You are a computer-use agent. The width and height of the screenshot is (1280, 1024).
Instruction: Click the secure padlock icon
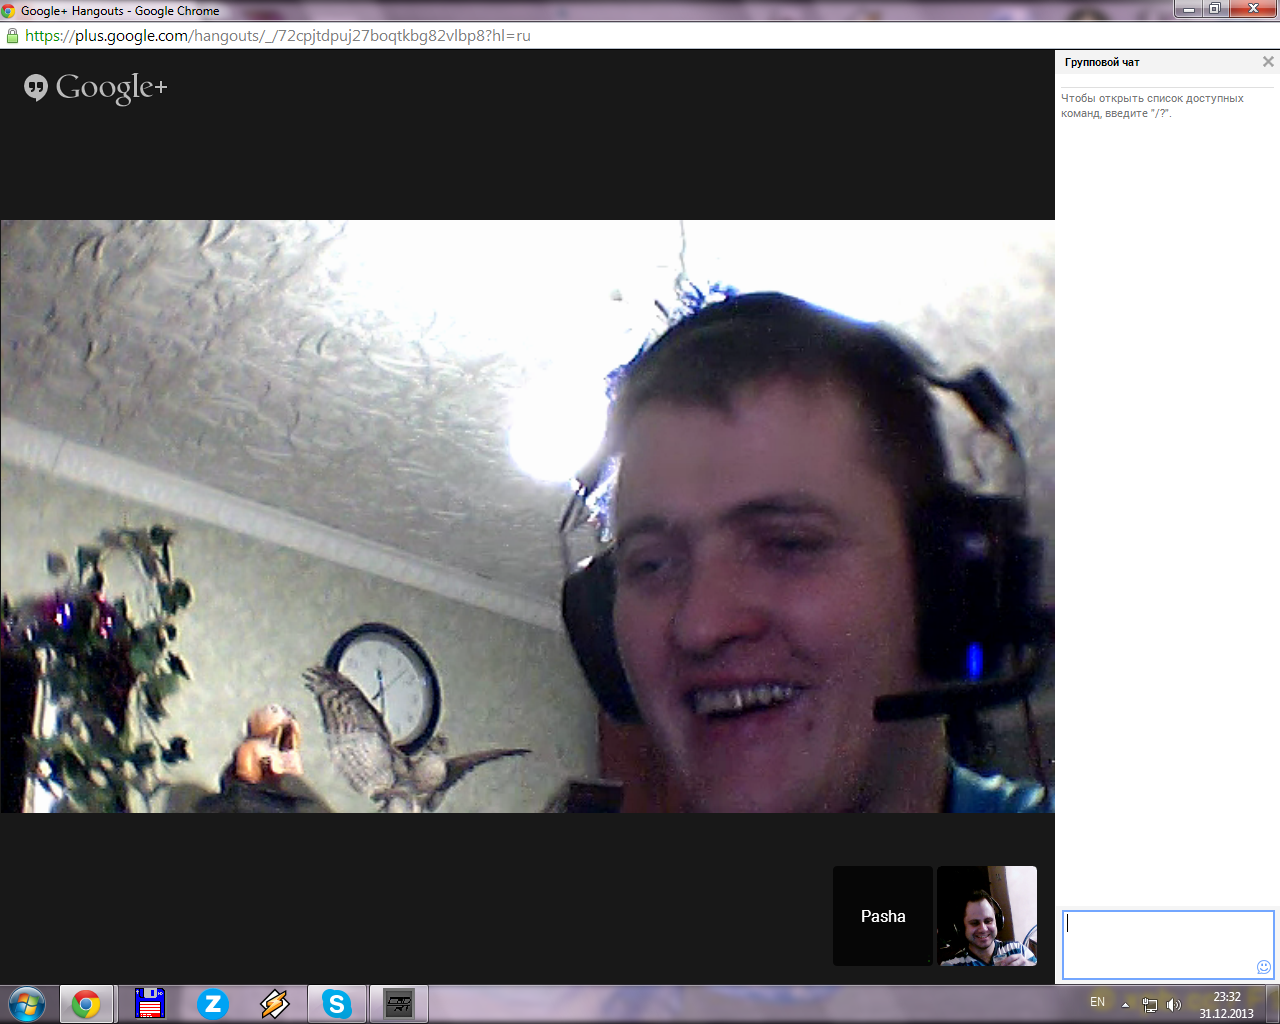[x=12, y=35]
